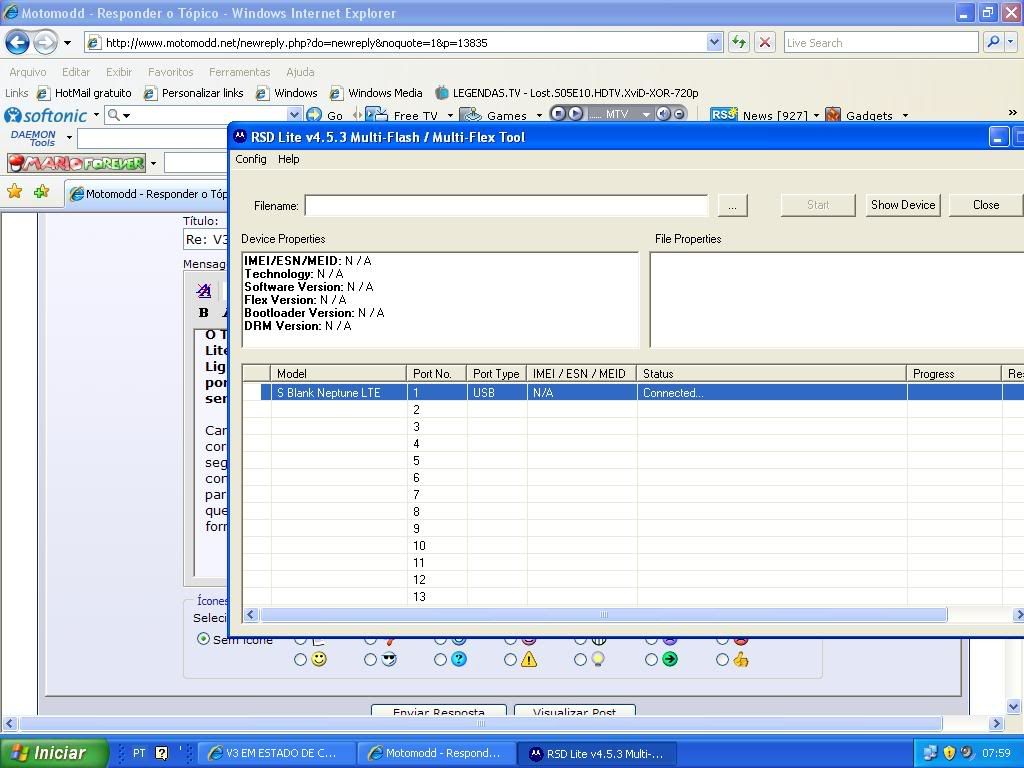
Task: Click the Close button in RSD Lite
Action: 985,205
